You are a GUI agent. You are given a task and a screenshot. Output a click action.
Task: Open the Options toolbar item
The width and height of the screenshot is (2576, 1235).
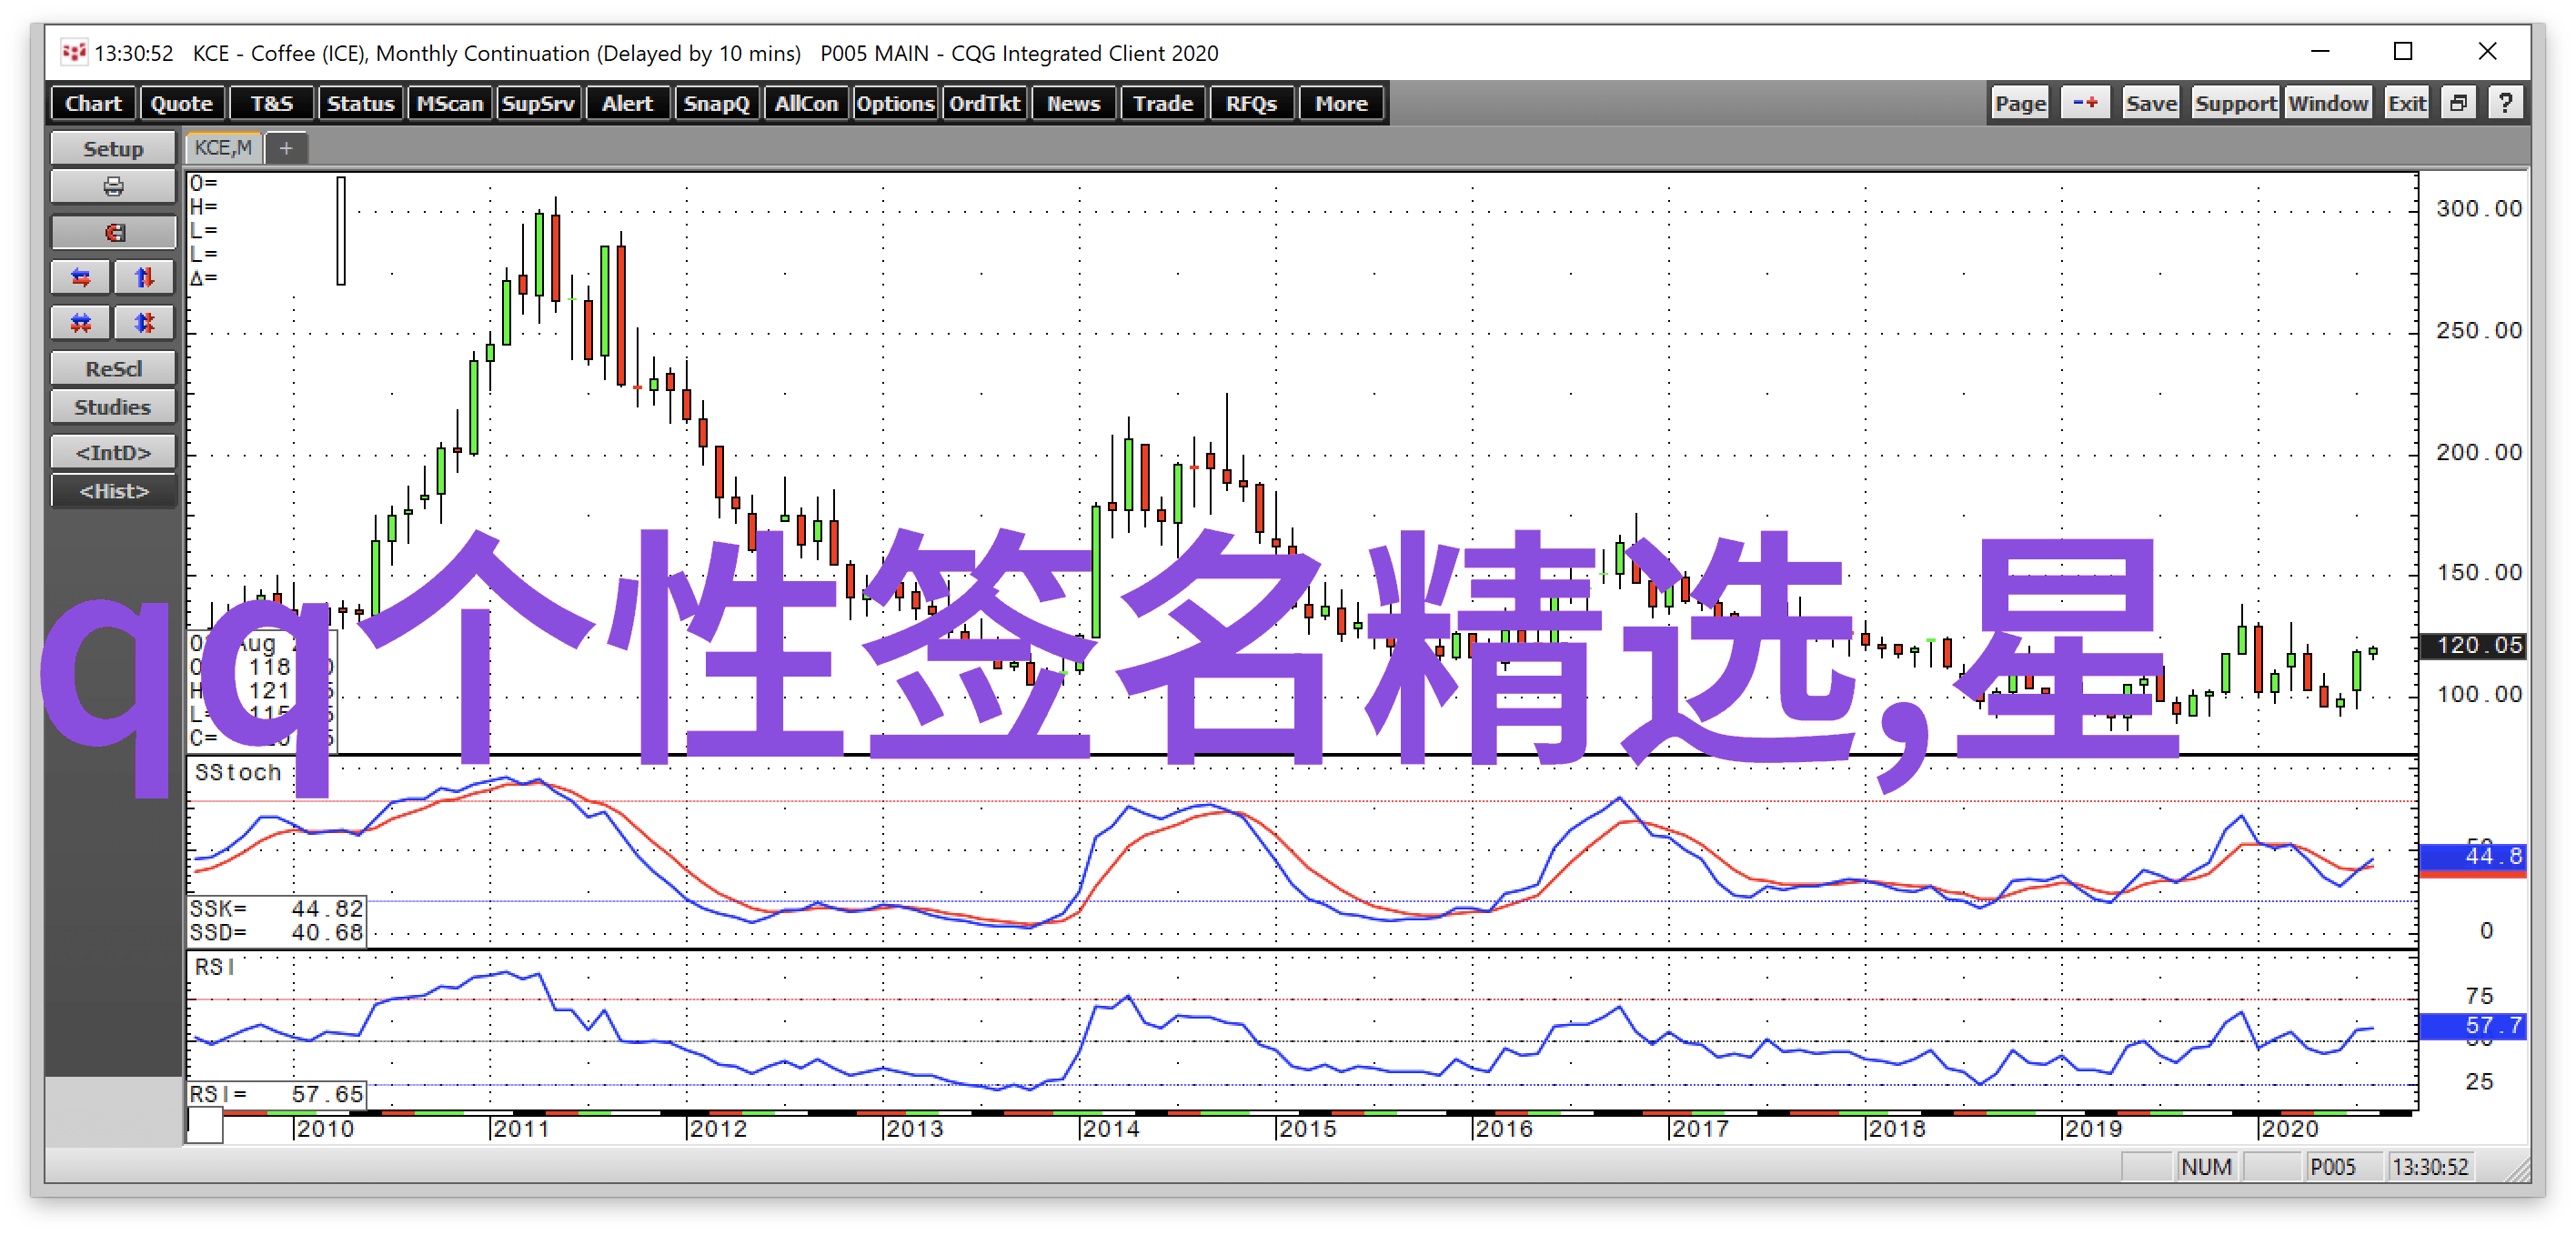pyautogui.click(x=895, y=103)
